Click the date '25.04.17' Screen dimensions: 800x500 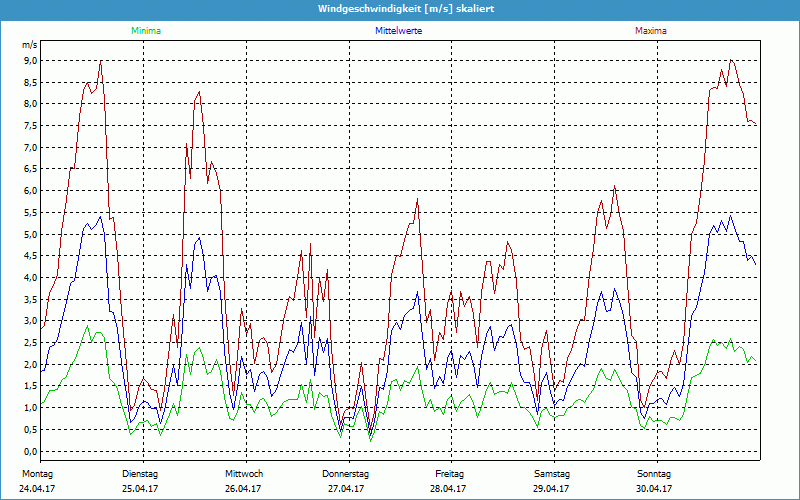tap(140, 489)
